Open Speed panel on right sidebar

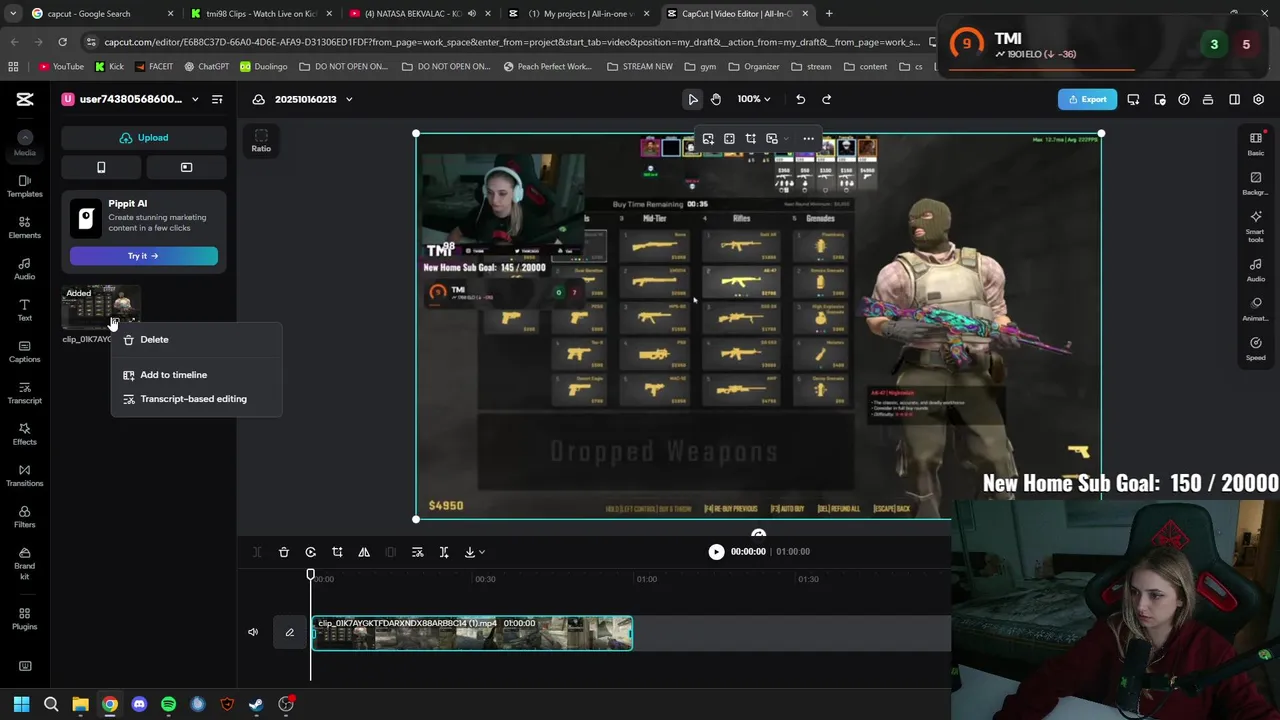pos(1256,349)
